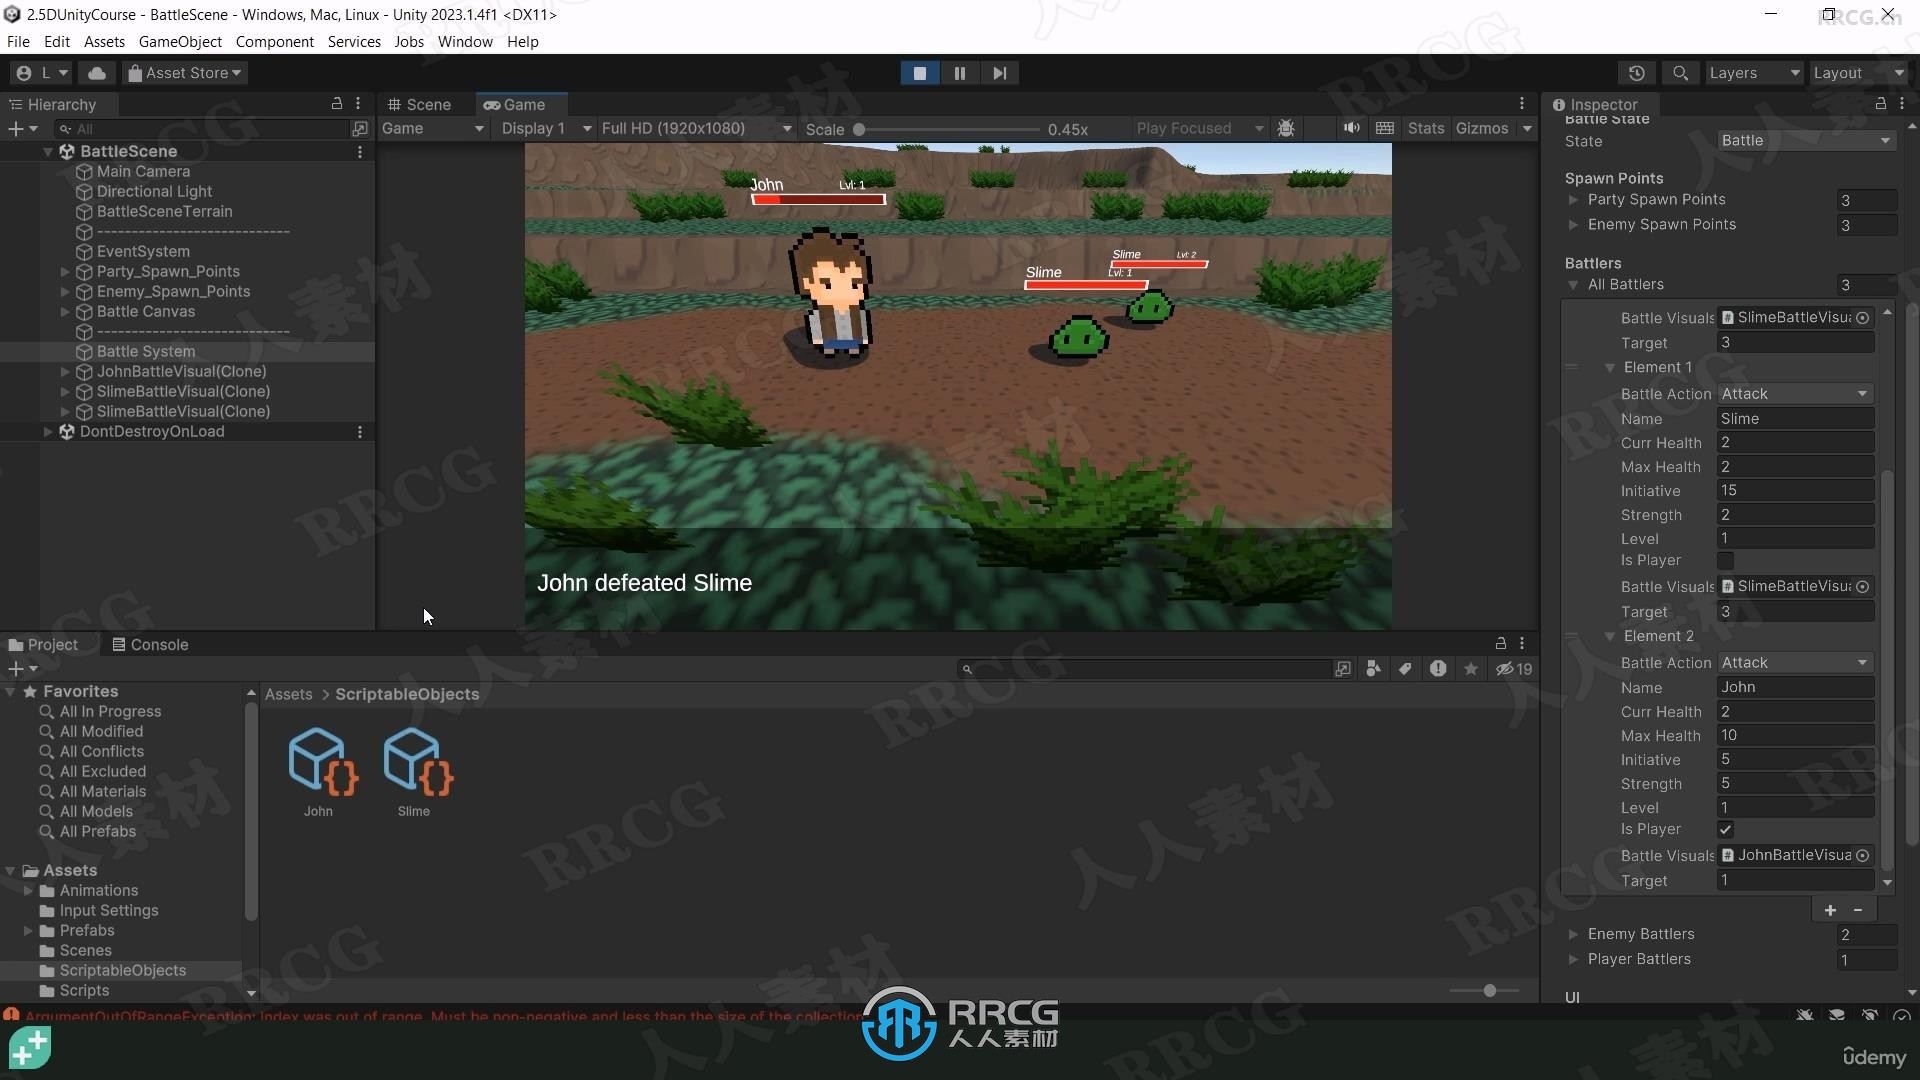Screen dimensions: 1920x1080
Task: Click the Add Component icon in Inspector
Action: coord(1829,910)
